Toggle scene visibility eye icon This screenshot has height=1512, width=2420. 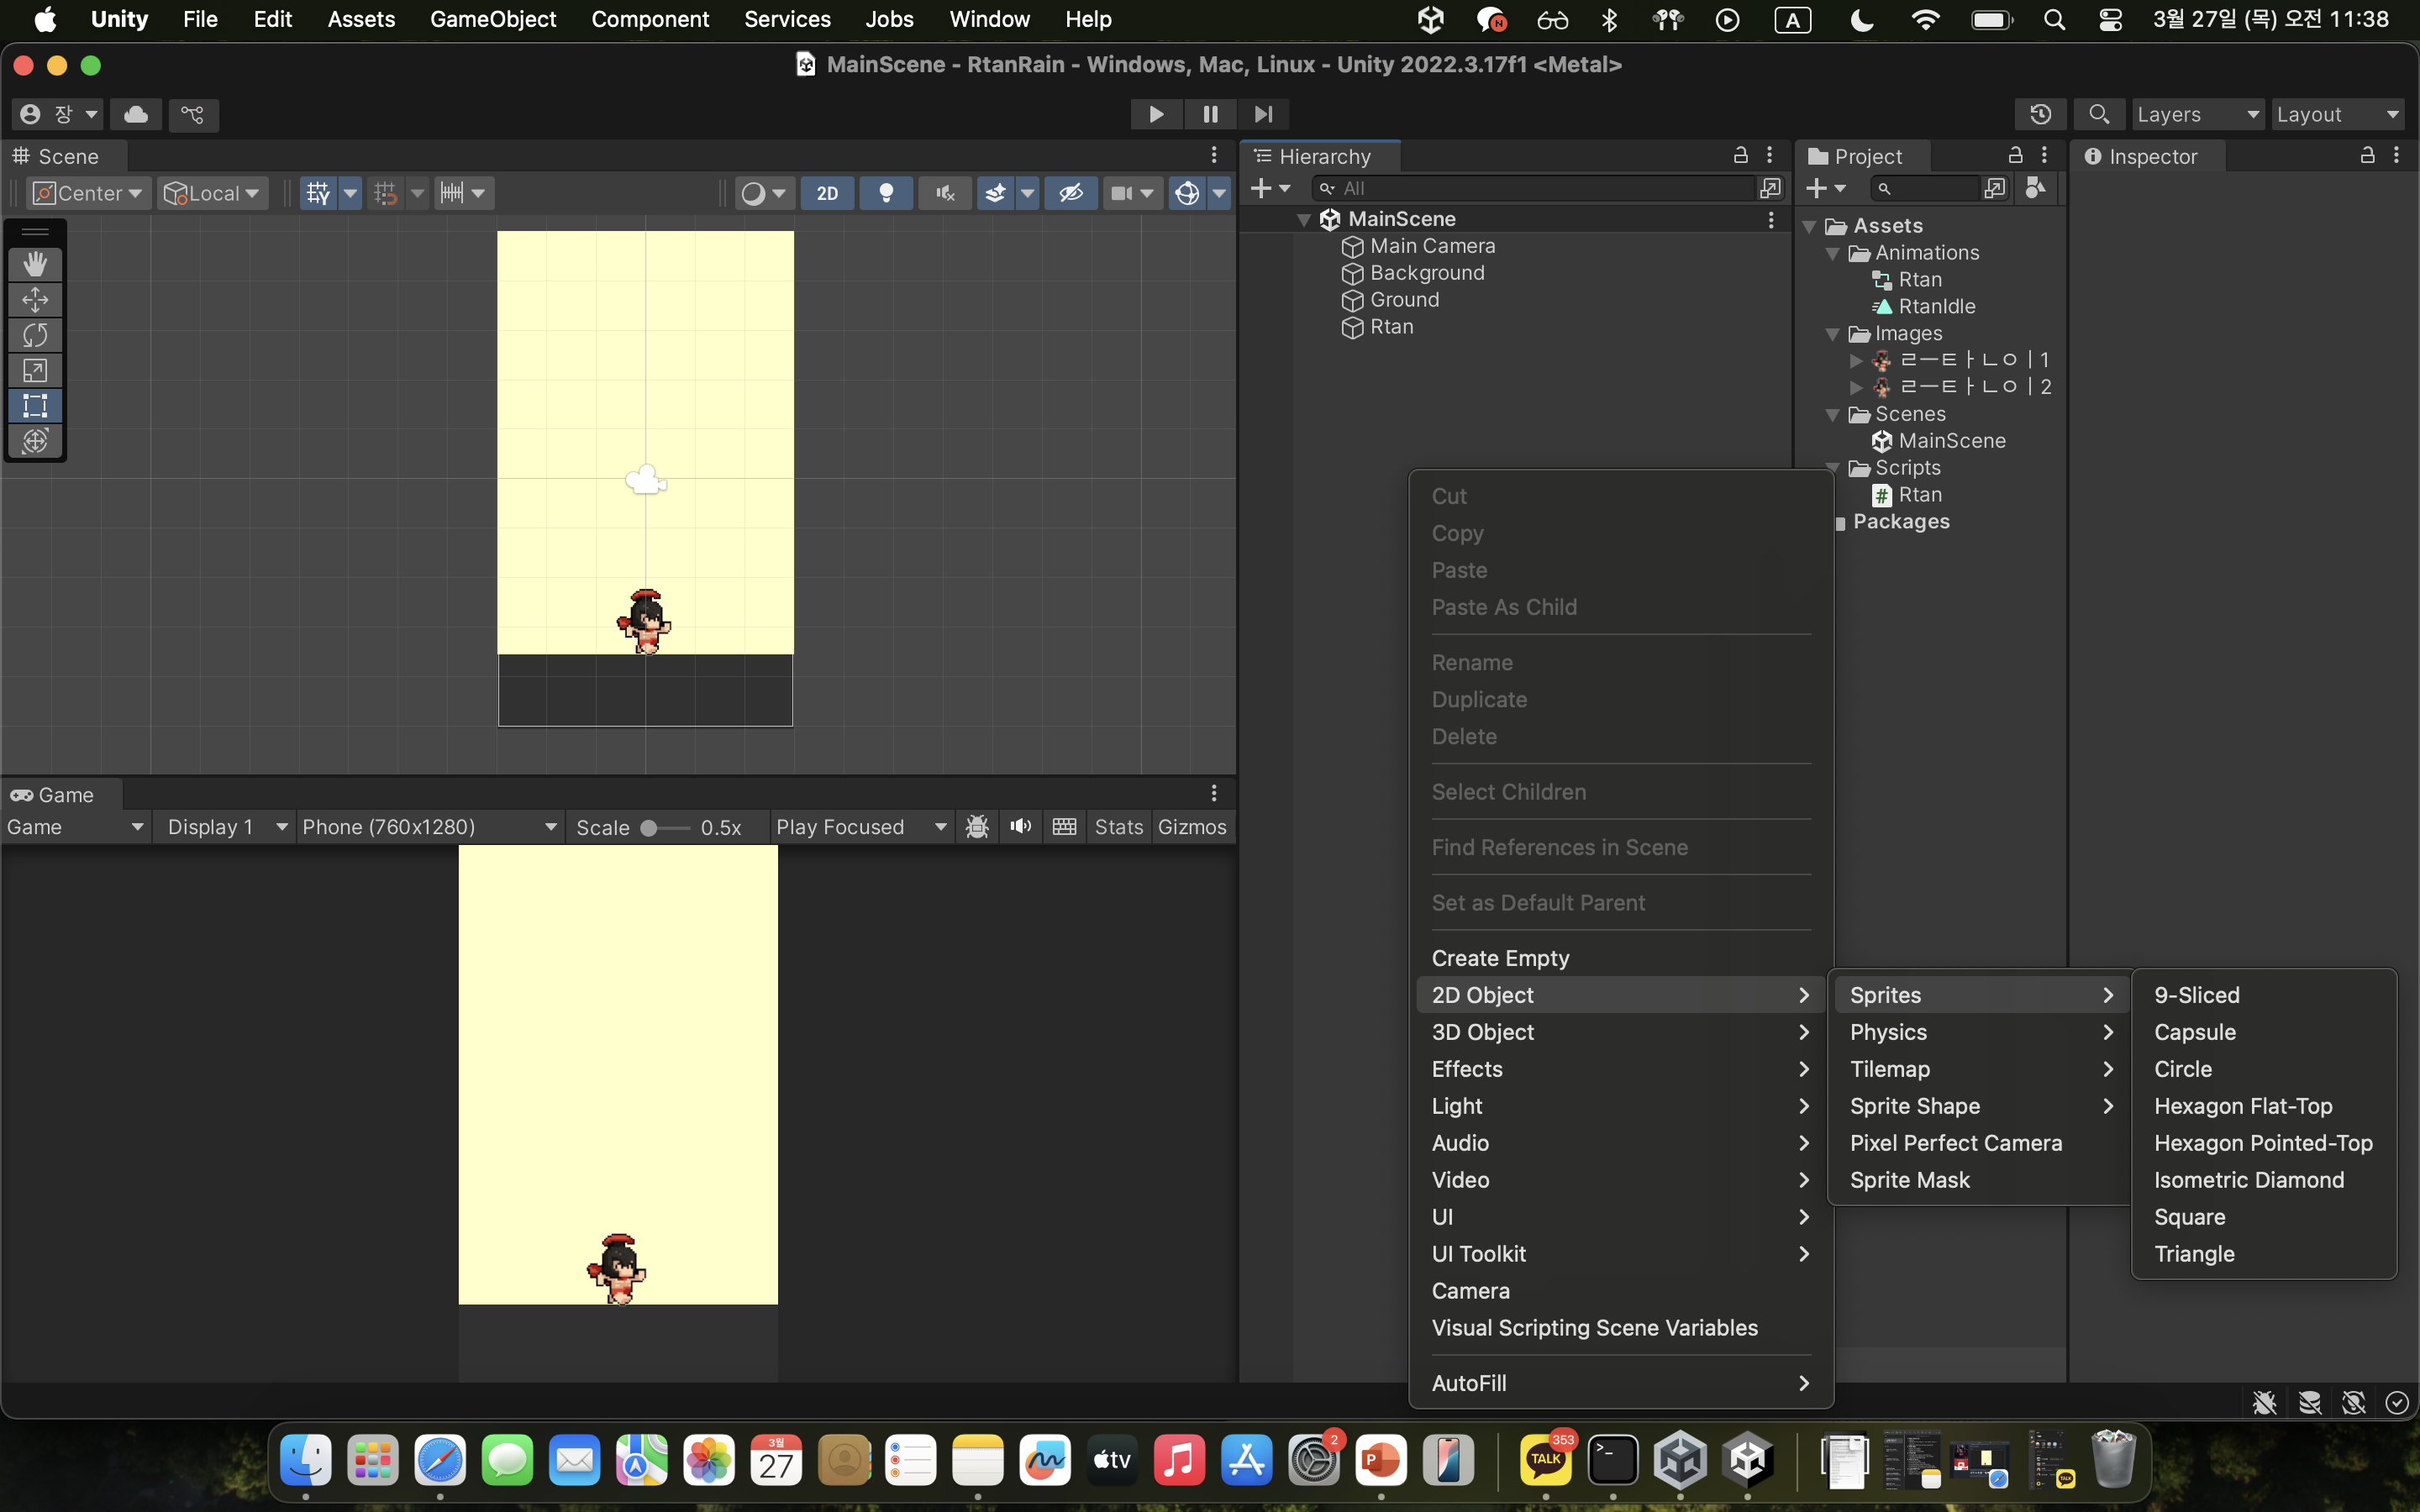coord(1071,193)
